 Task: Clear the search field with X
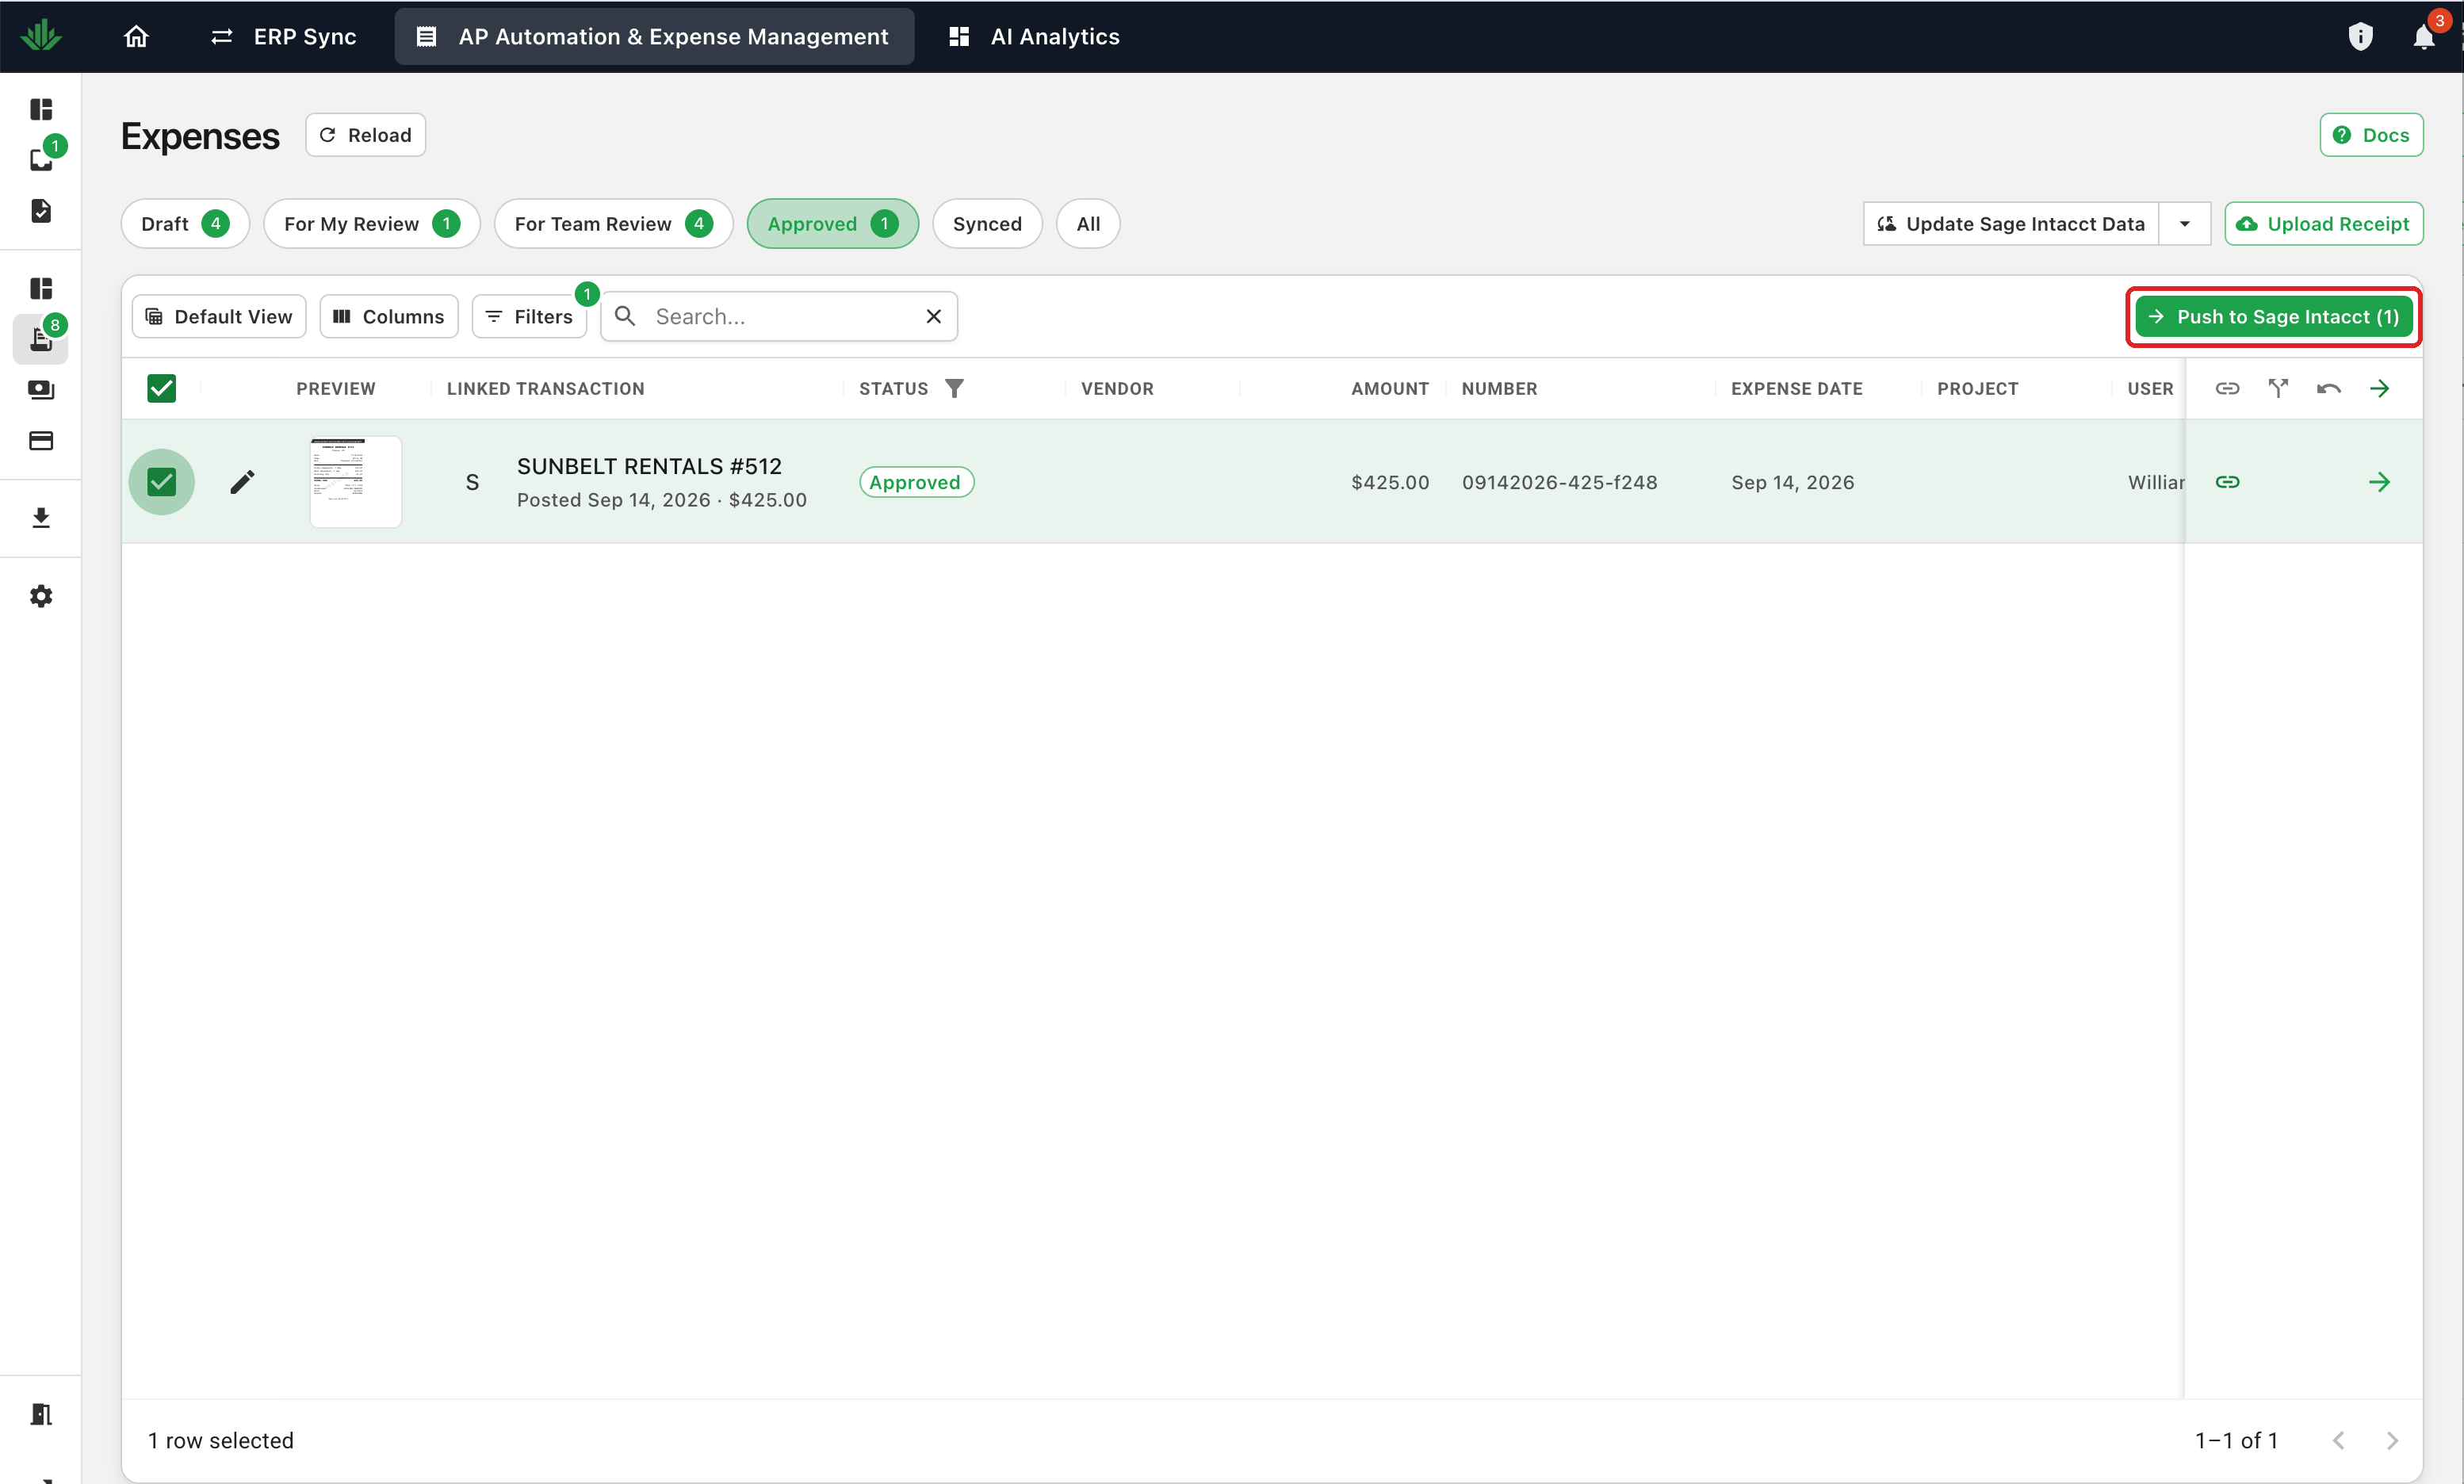[933, 316]
